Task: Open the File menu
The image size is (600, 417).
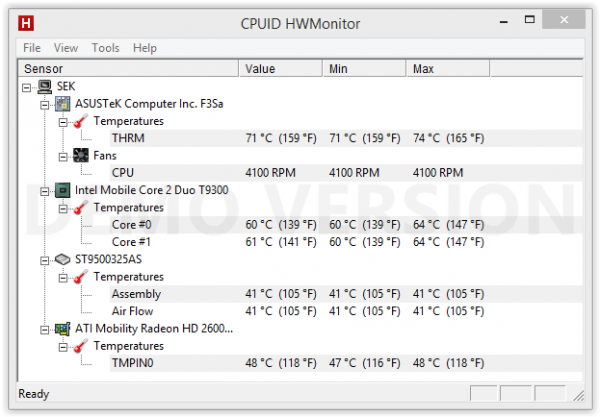Action: (32, 48)
